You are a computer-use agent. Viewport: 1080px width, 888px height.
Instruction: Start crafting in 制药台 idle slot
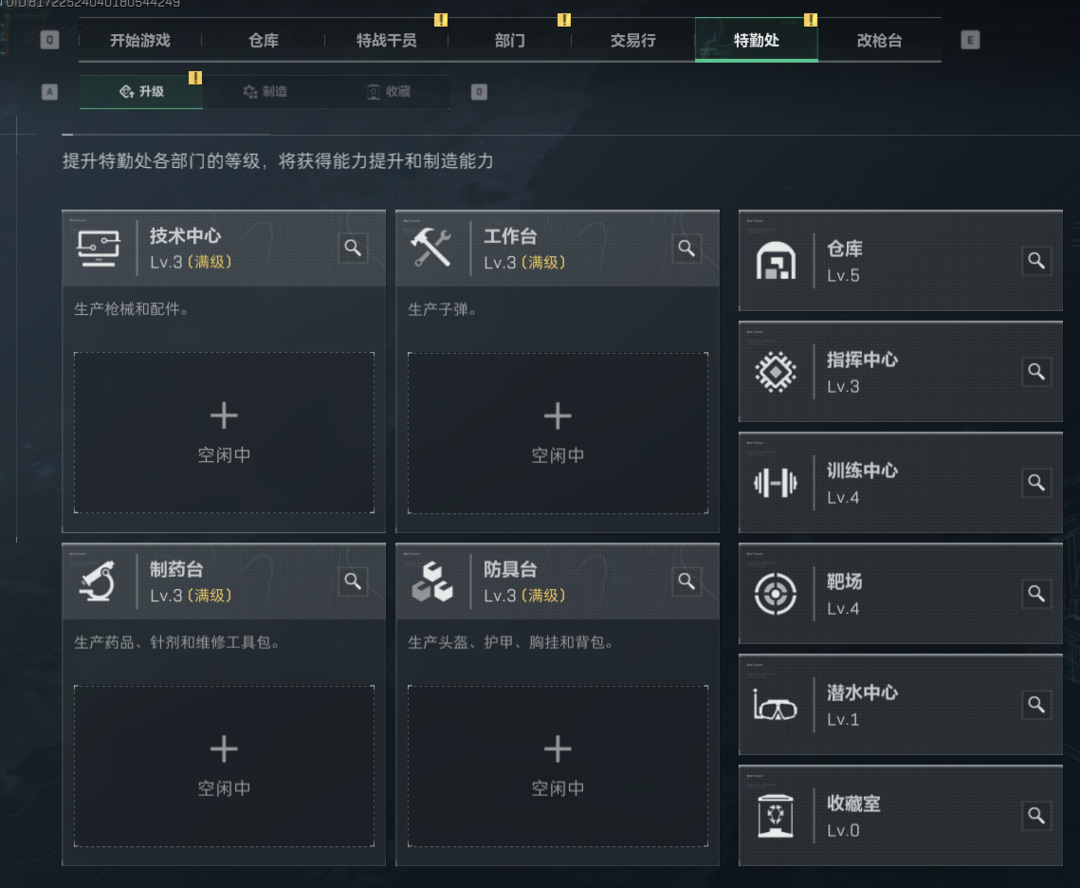224,766
